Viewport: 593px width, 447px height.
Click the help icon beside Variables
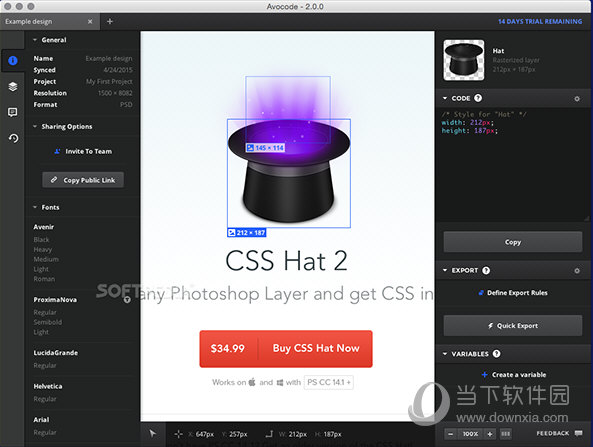pyautogui.click(x=497, y=354)
